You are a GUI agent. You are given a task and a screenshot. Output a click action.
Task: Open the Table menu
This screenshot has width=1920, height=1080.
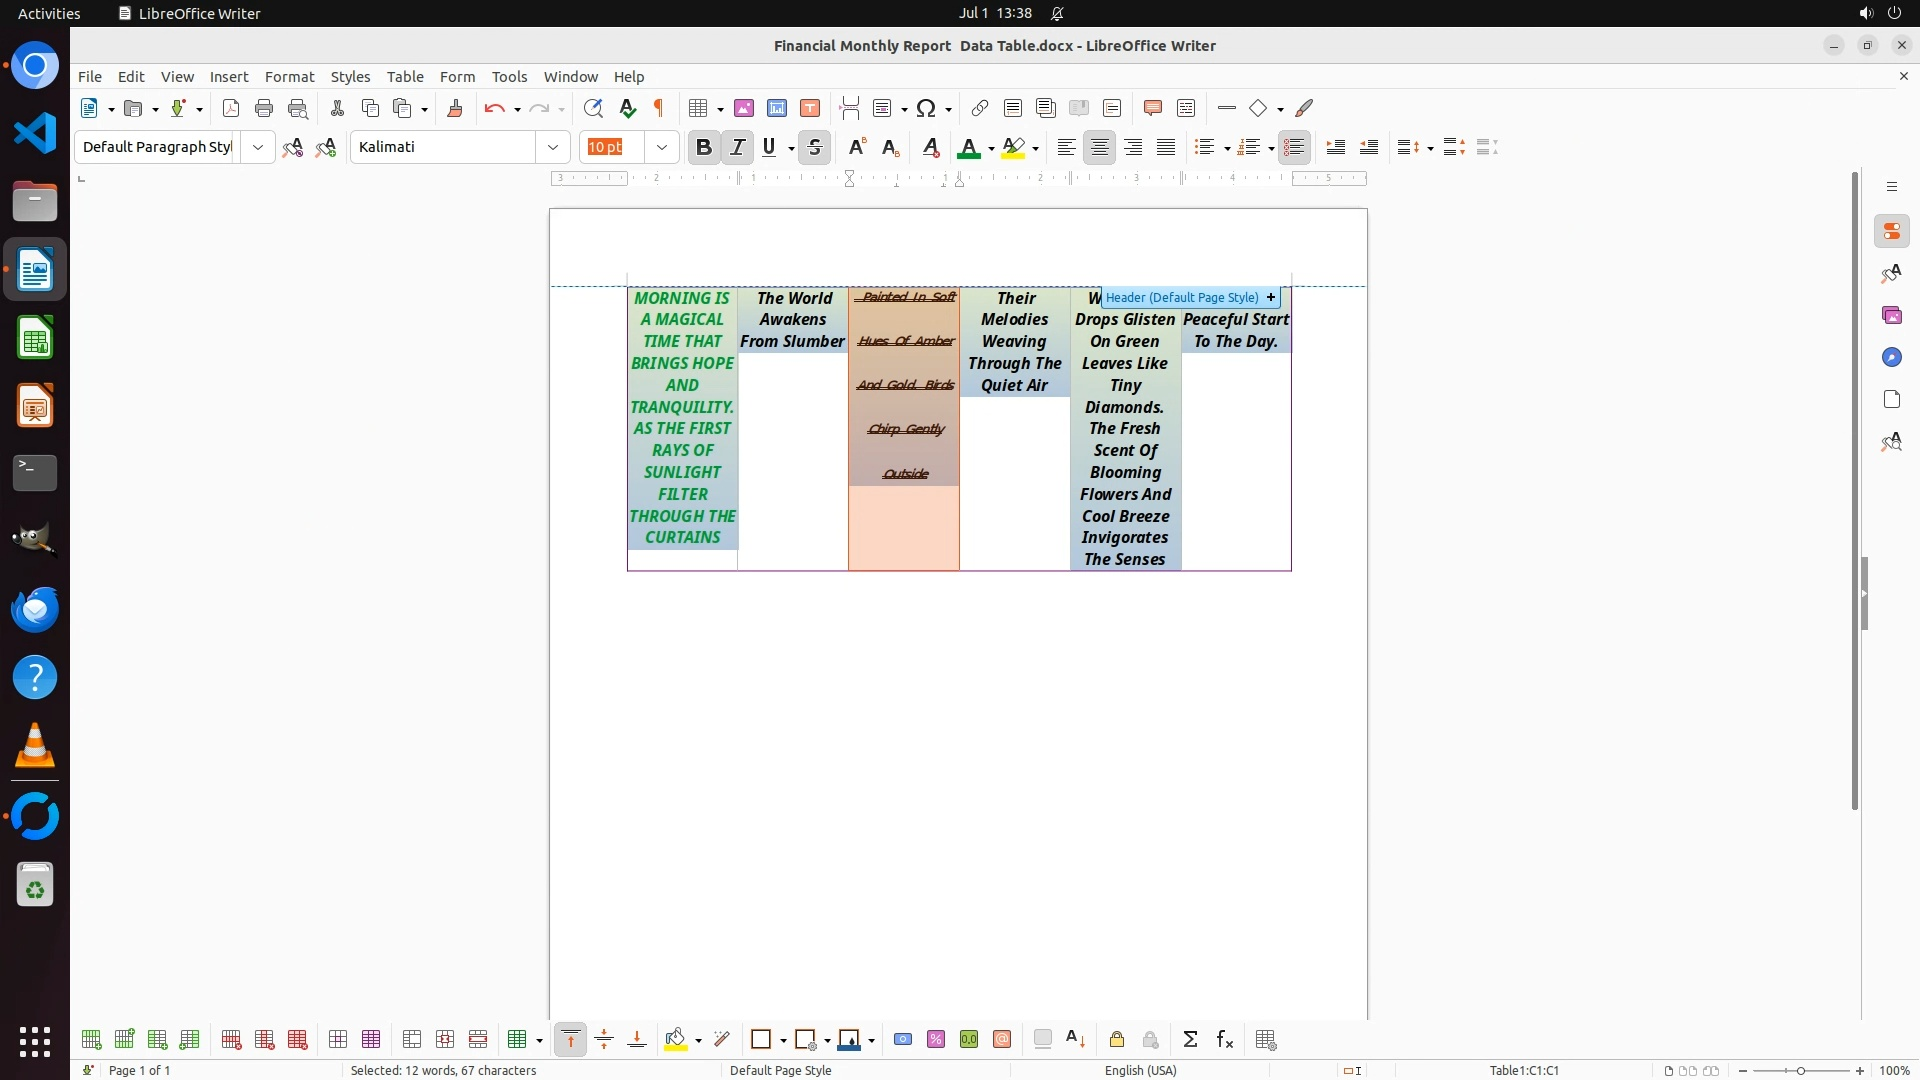coord(405,77)
